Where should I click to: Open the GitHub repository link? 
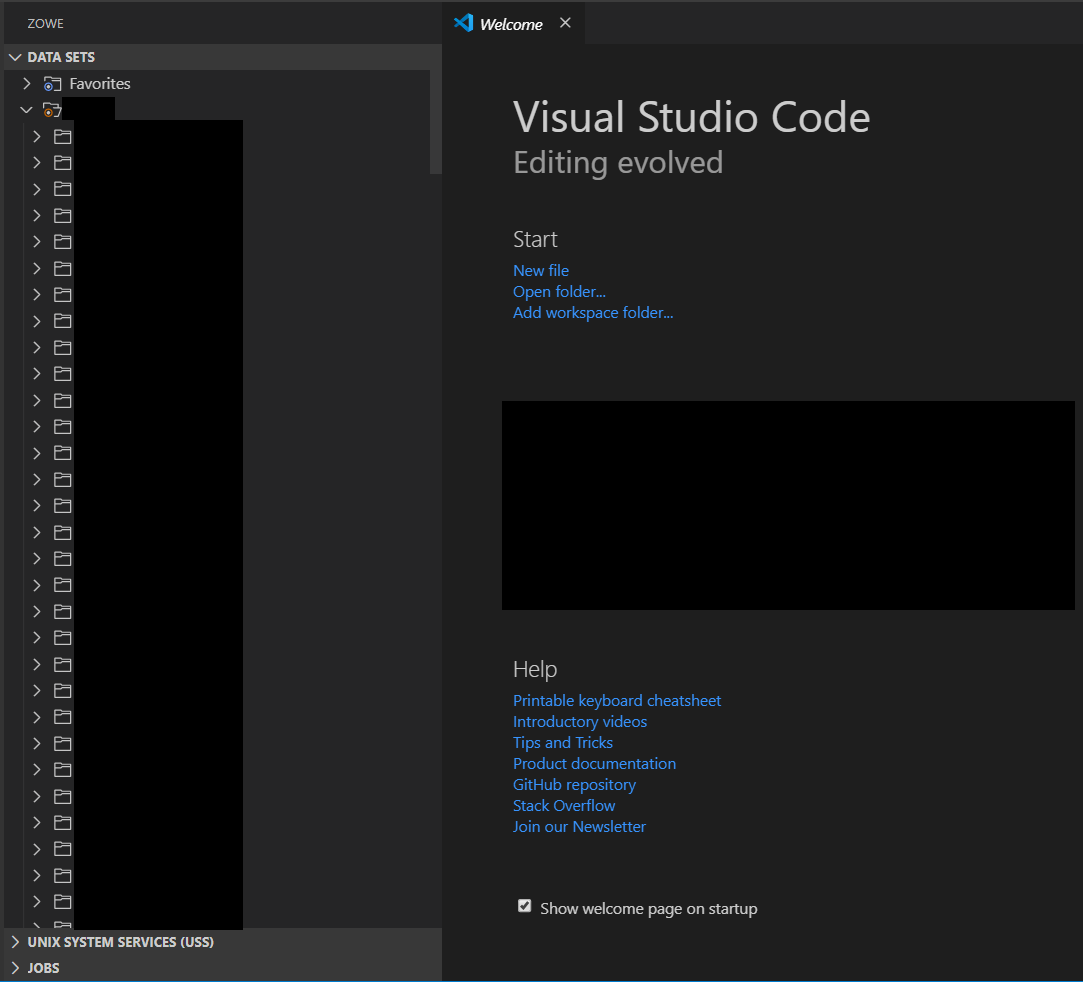point(575,785)
